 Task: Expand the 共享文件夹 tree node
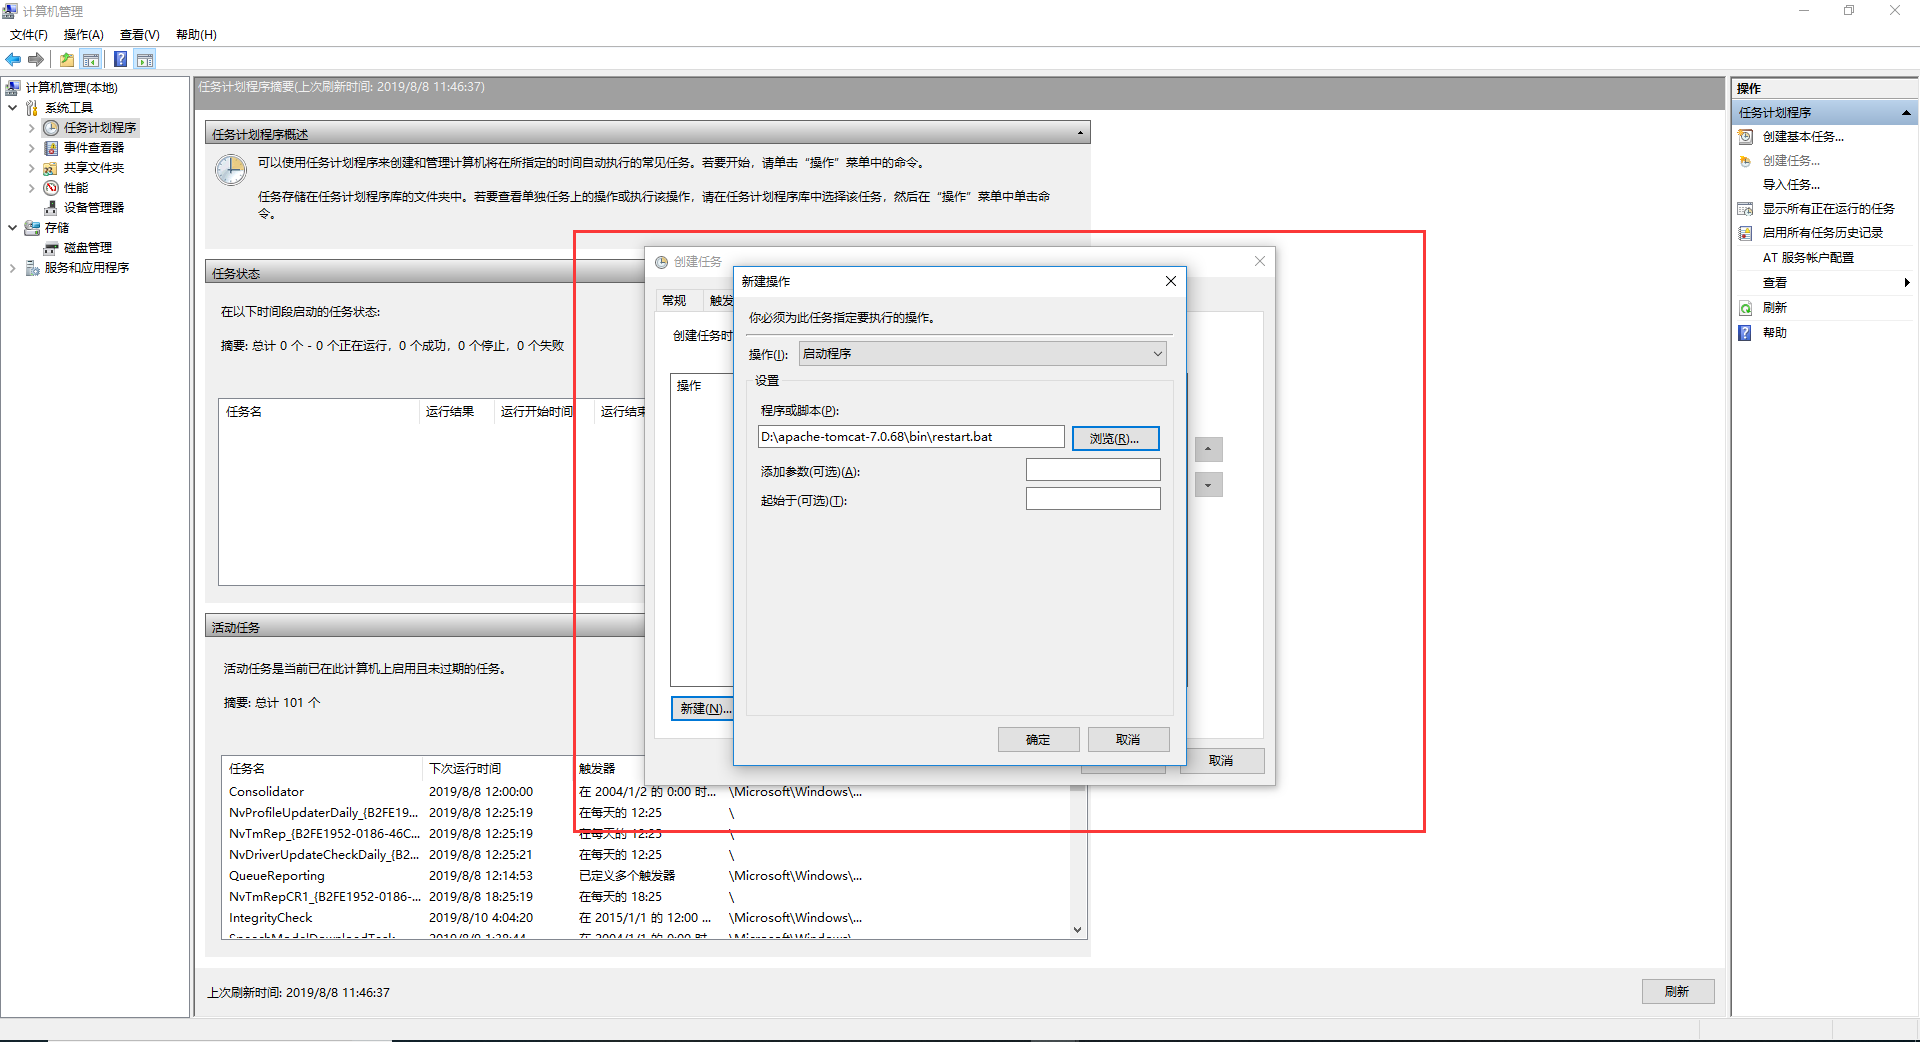click(31, 168)
